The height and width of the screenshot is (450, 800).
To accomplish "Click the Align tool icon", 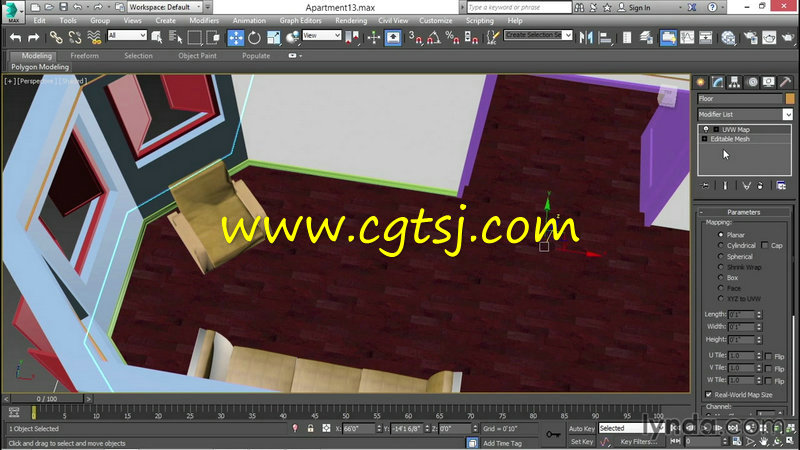I will pyautogui.click(x=605, y=37).
